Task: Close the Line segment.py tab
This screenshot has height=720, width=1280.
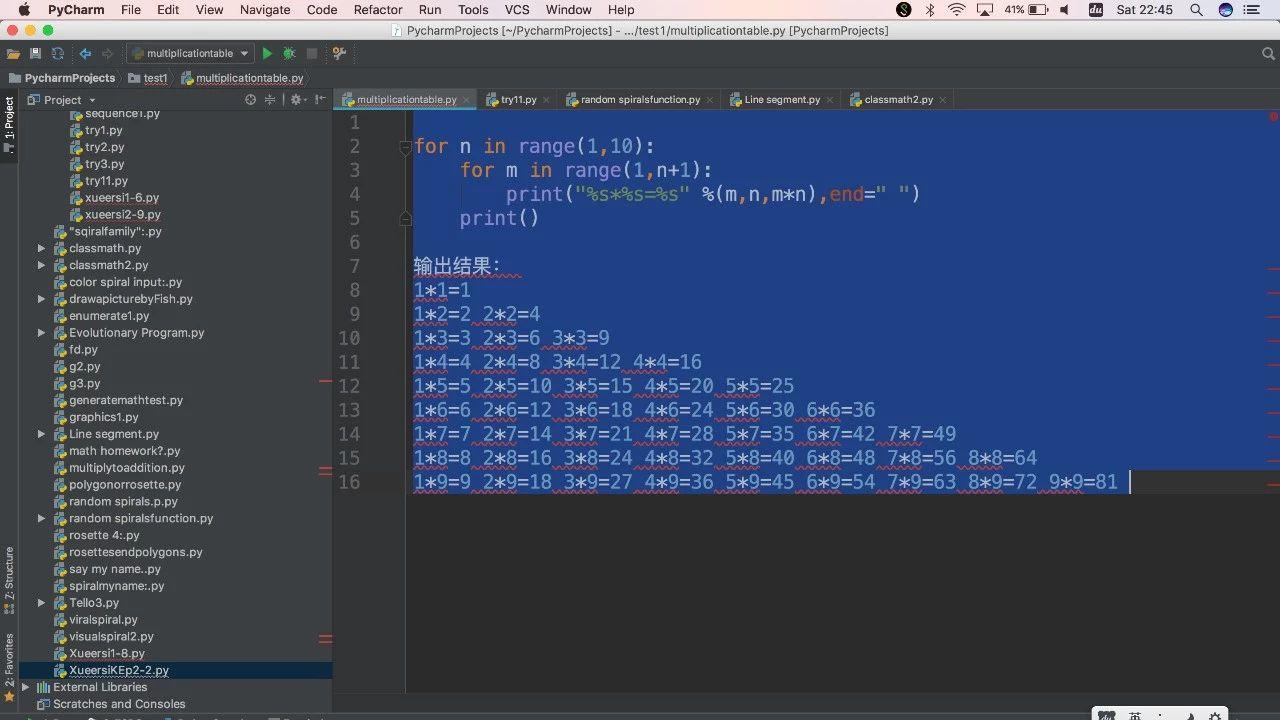Action: 830,100
